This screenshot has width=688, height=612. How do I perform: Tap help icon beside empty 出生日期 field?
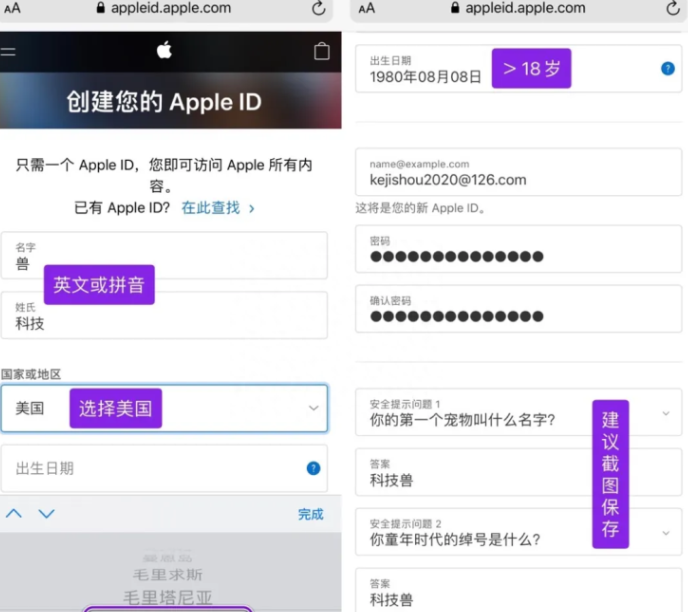coord(313,468)
